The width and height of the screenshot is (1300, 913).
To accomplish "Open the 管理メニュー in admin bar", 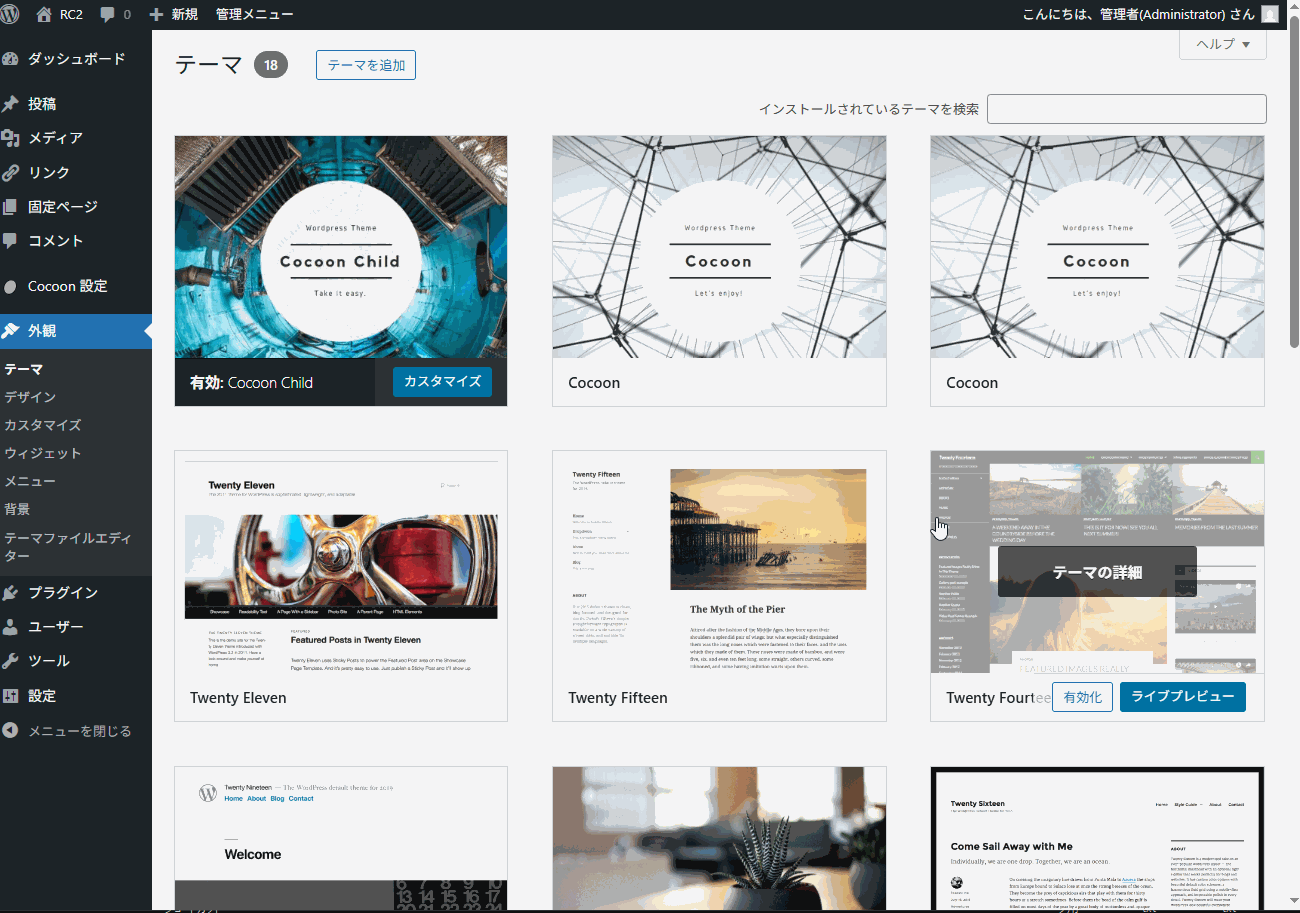I will coord(254,14).
